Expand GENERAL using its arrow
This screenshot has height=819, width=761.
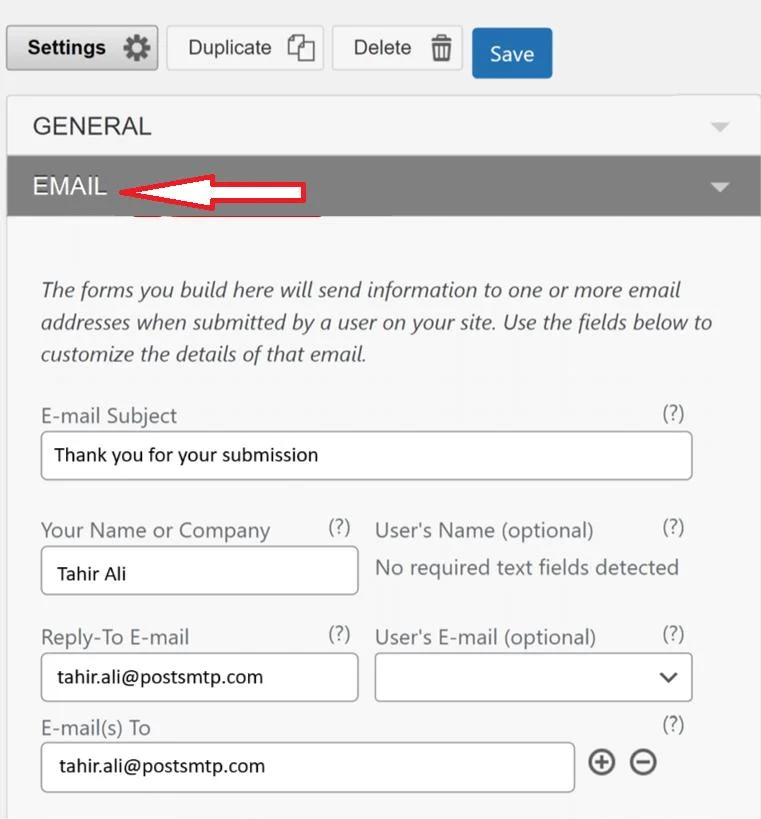719,127
